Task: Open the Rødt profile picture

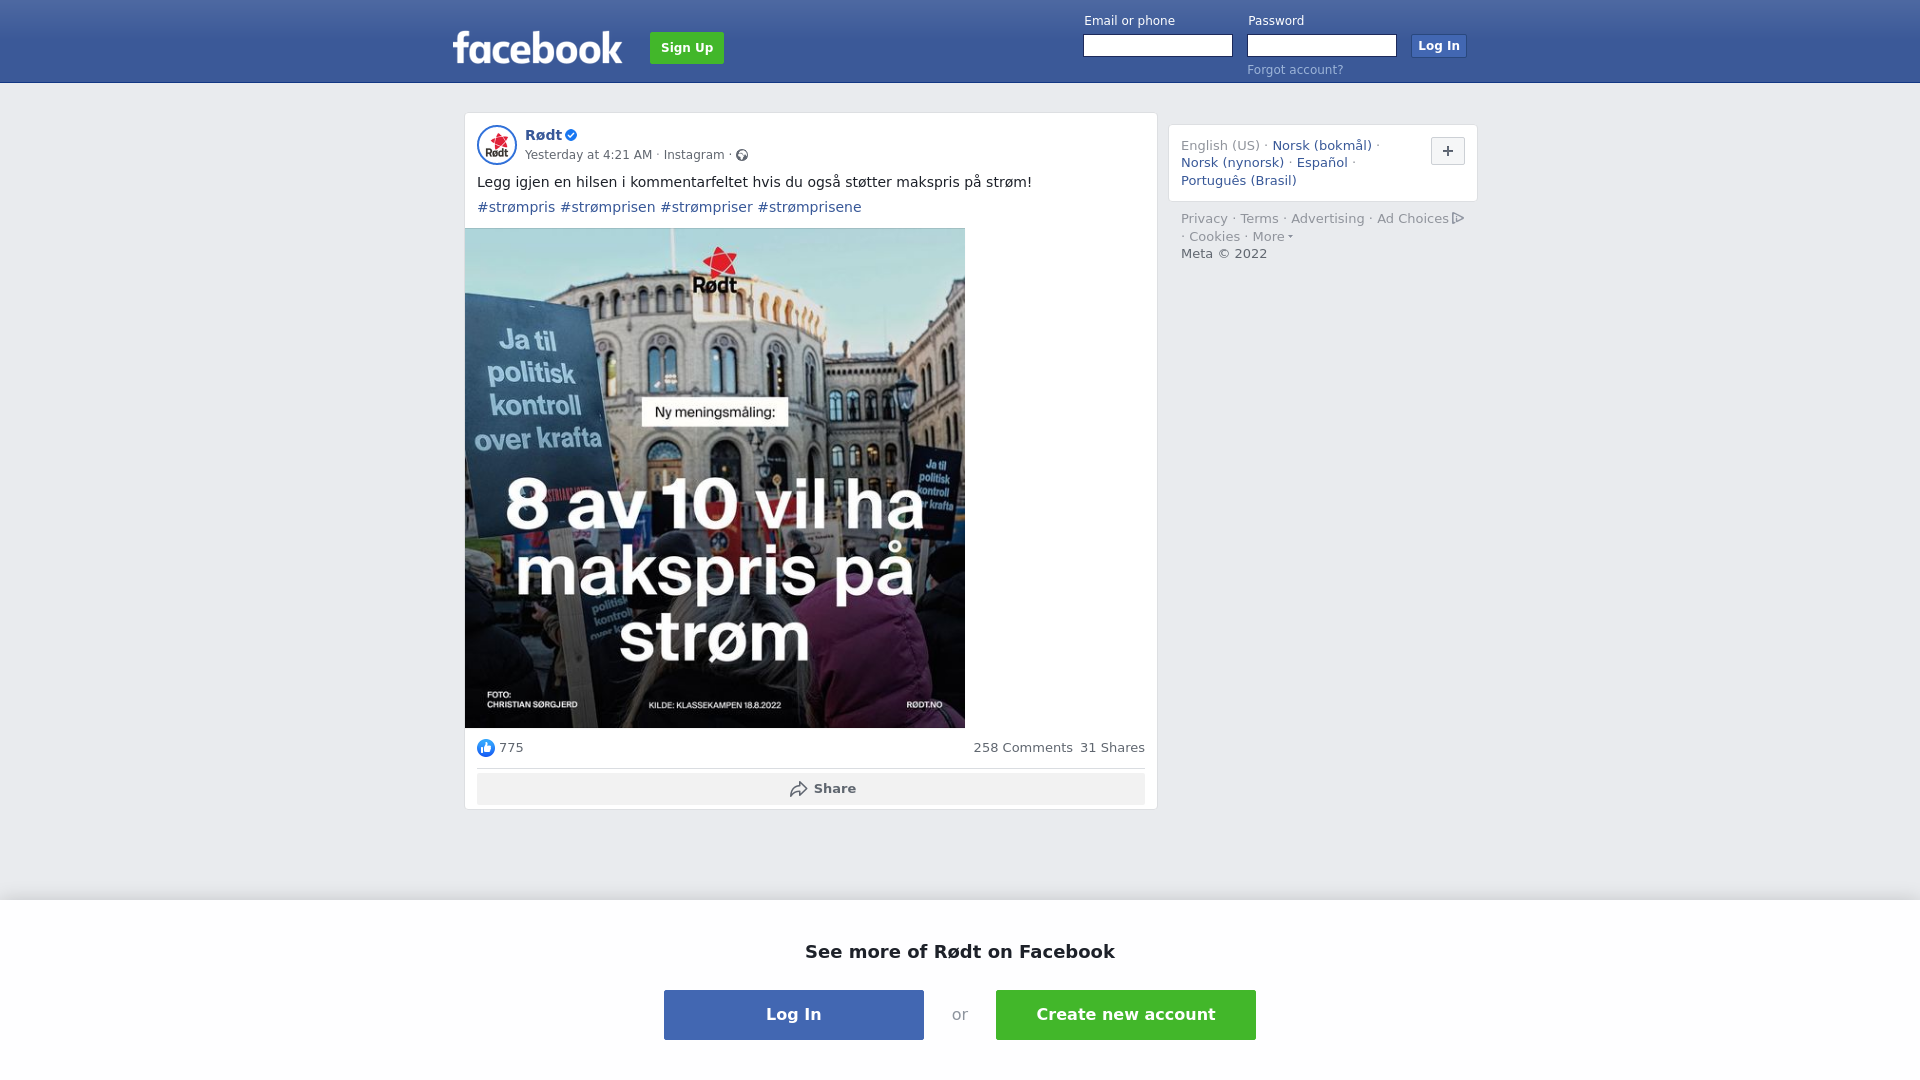Action: coord(497,145)
